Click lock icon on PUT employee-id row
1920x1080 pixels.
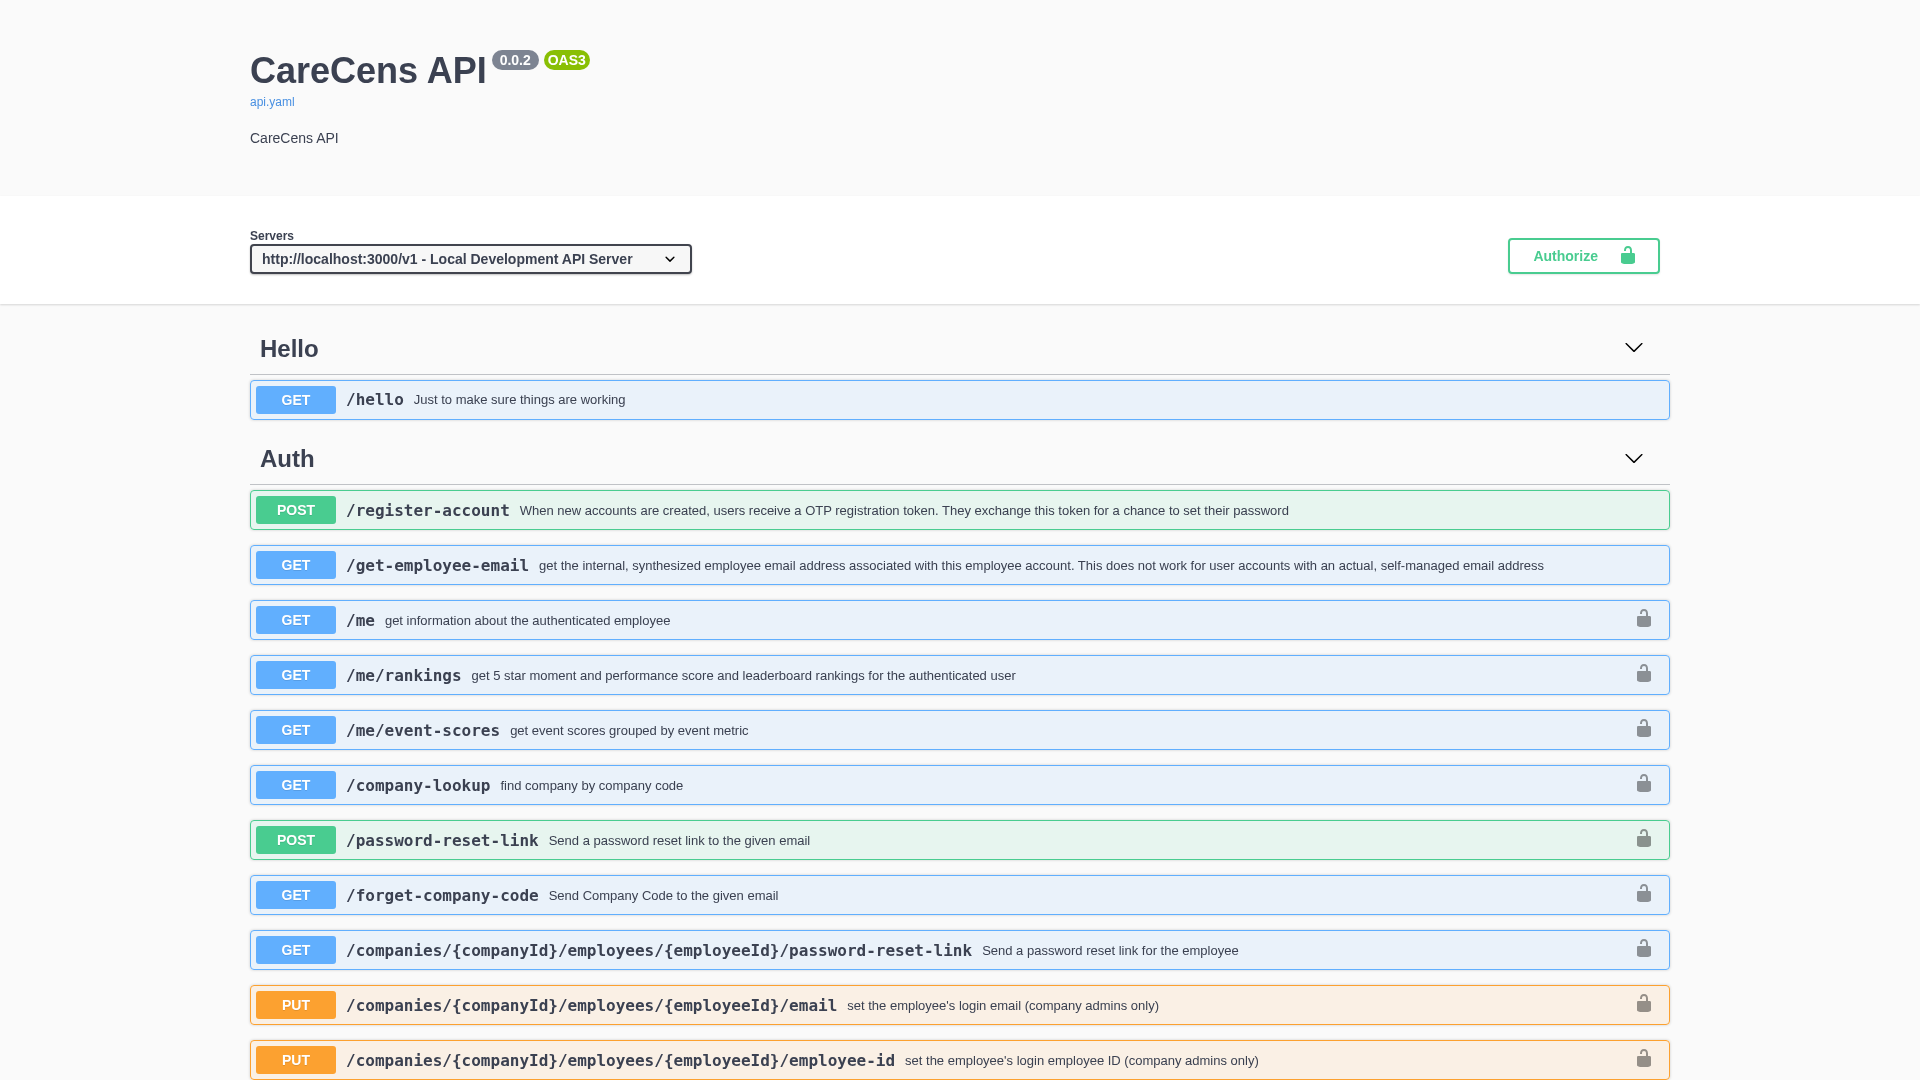1643,1059
